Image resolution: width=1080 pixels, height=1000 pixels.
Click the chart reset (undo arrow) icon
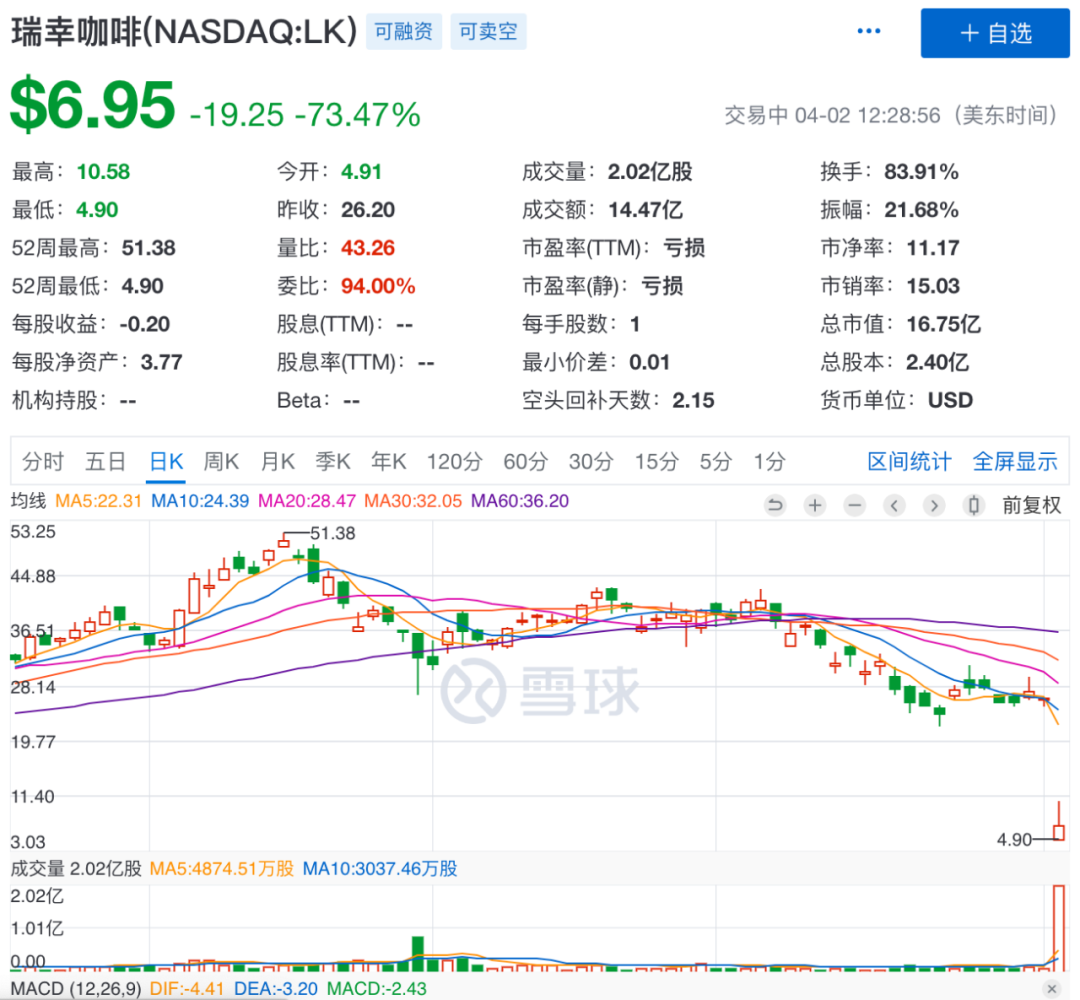(774, 505)
